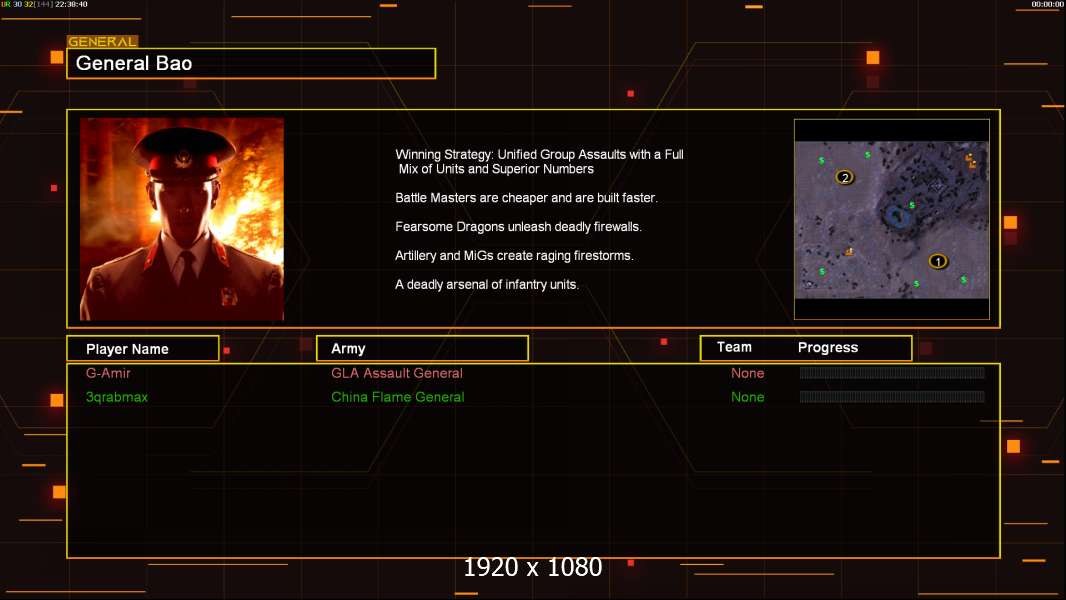Click the 22:38:40 clock readout
The height and width of the screenshot is (600, 1066).
tap(71, 4)
